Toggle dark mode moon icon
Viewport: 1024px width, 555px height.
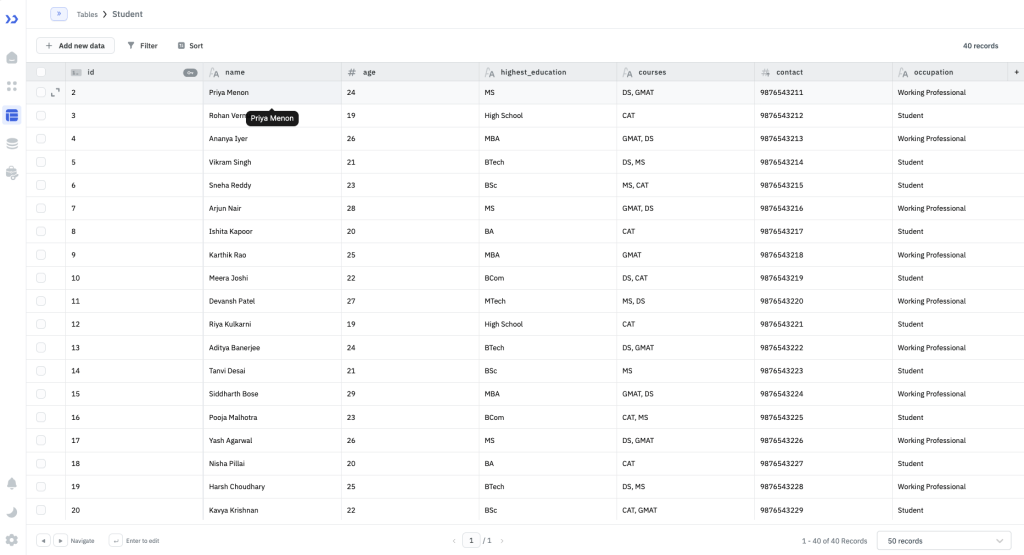pyautogui.click(x=12, y=513)
